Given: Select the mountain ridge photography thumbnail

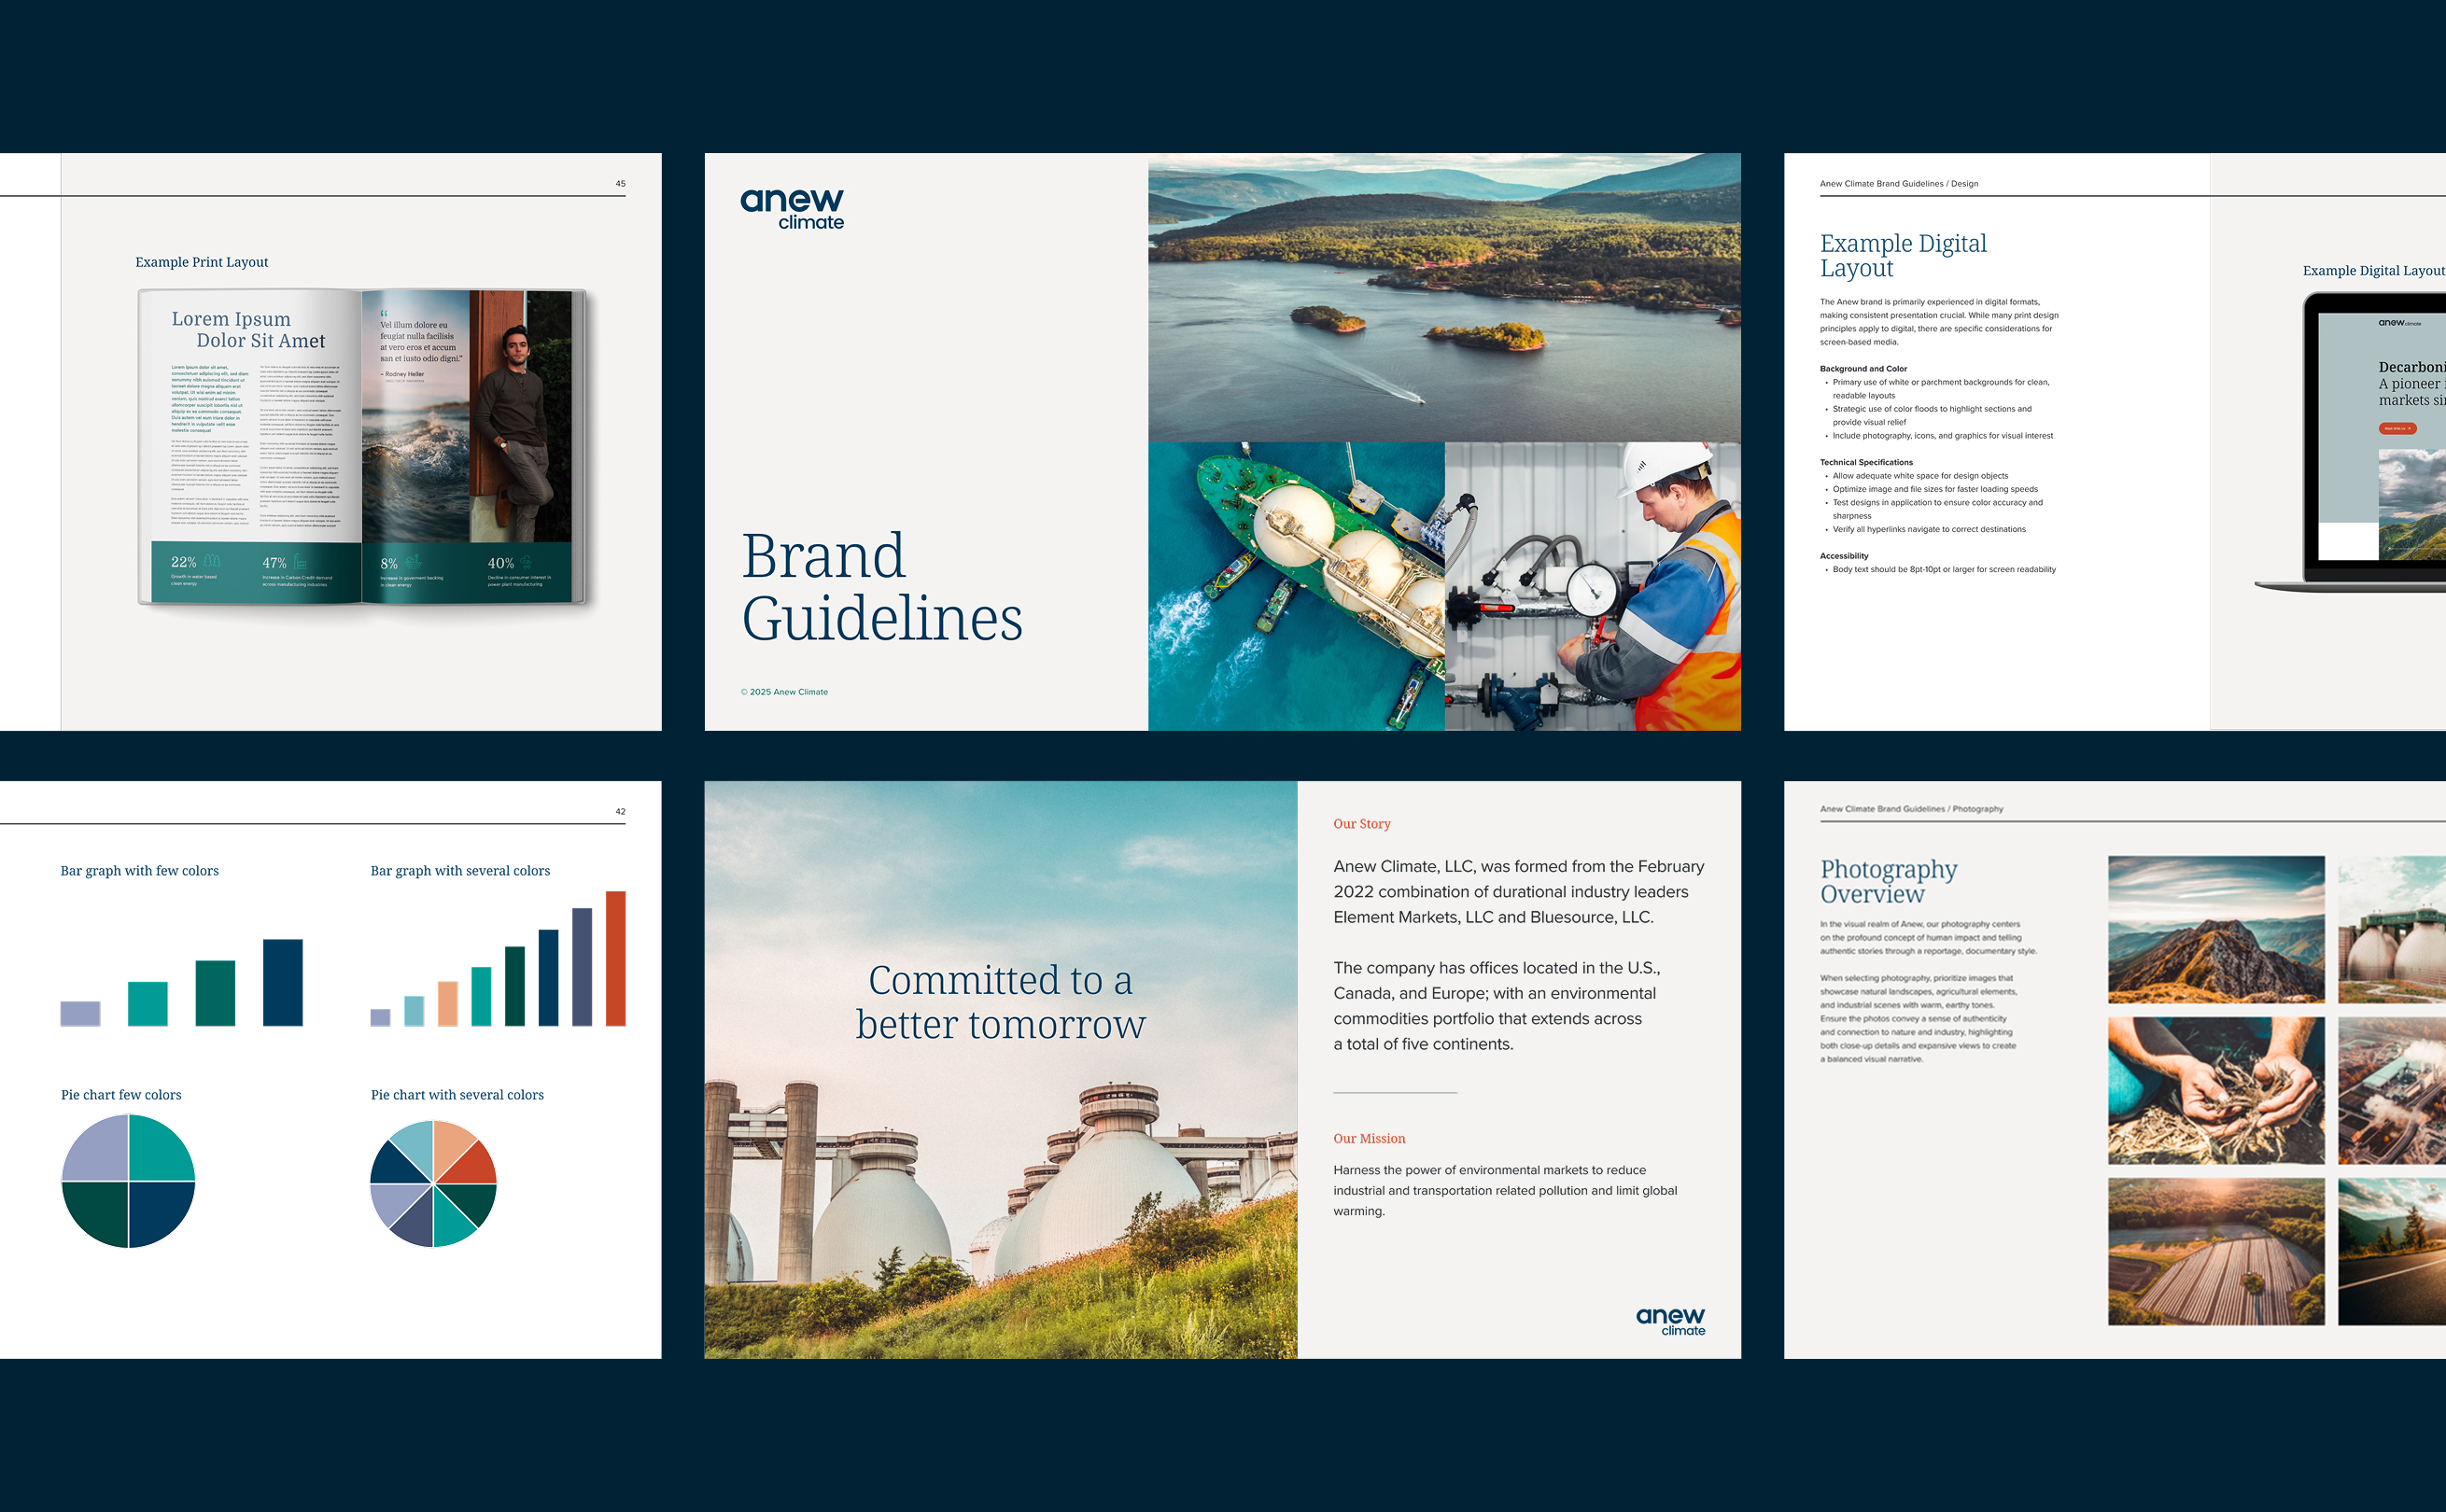Looking at the screenshot, I should click(x=2215, y=929).
